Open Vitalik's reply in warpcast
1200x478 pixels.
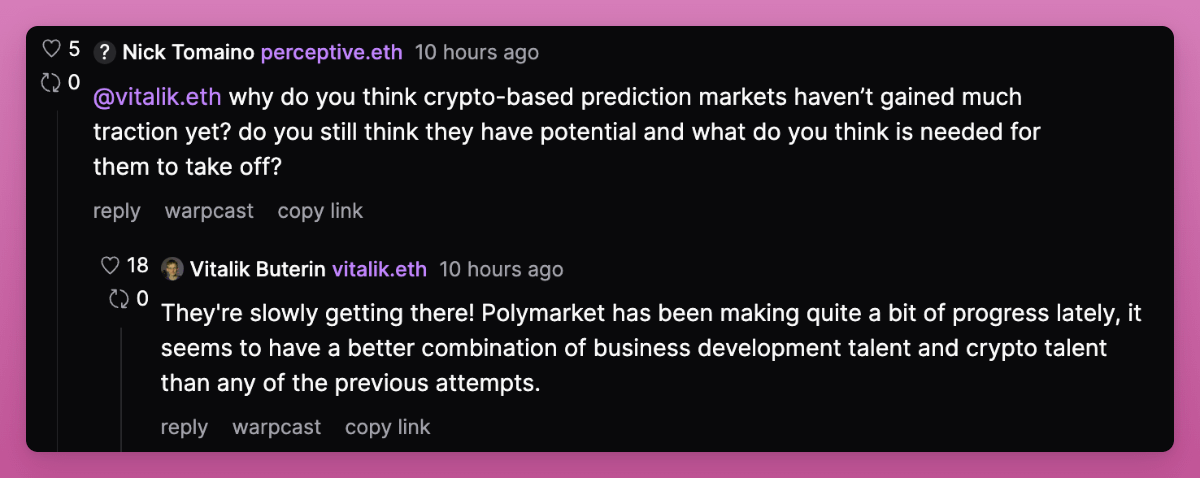pyautogui.click(x=277, y=427)
